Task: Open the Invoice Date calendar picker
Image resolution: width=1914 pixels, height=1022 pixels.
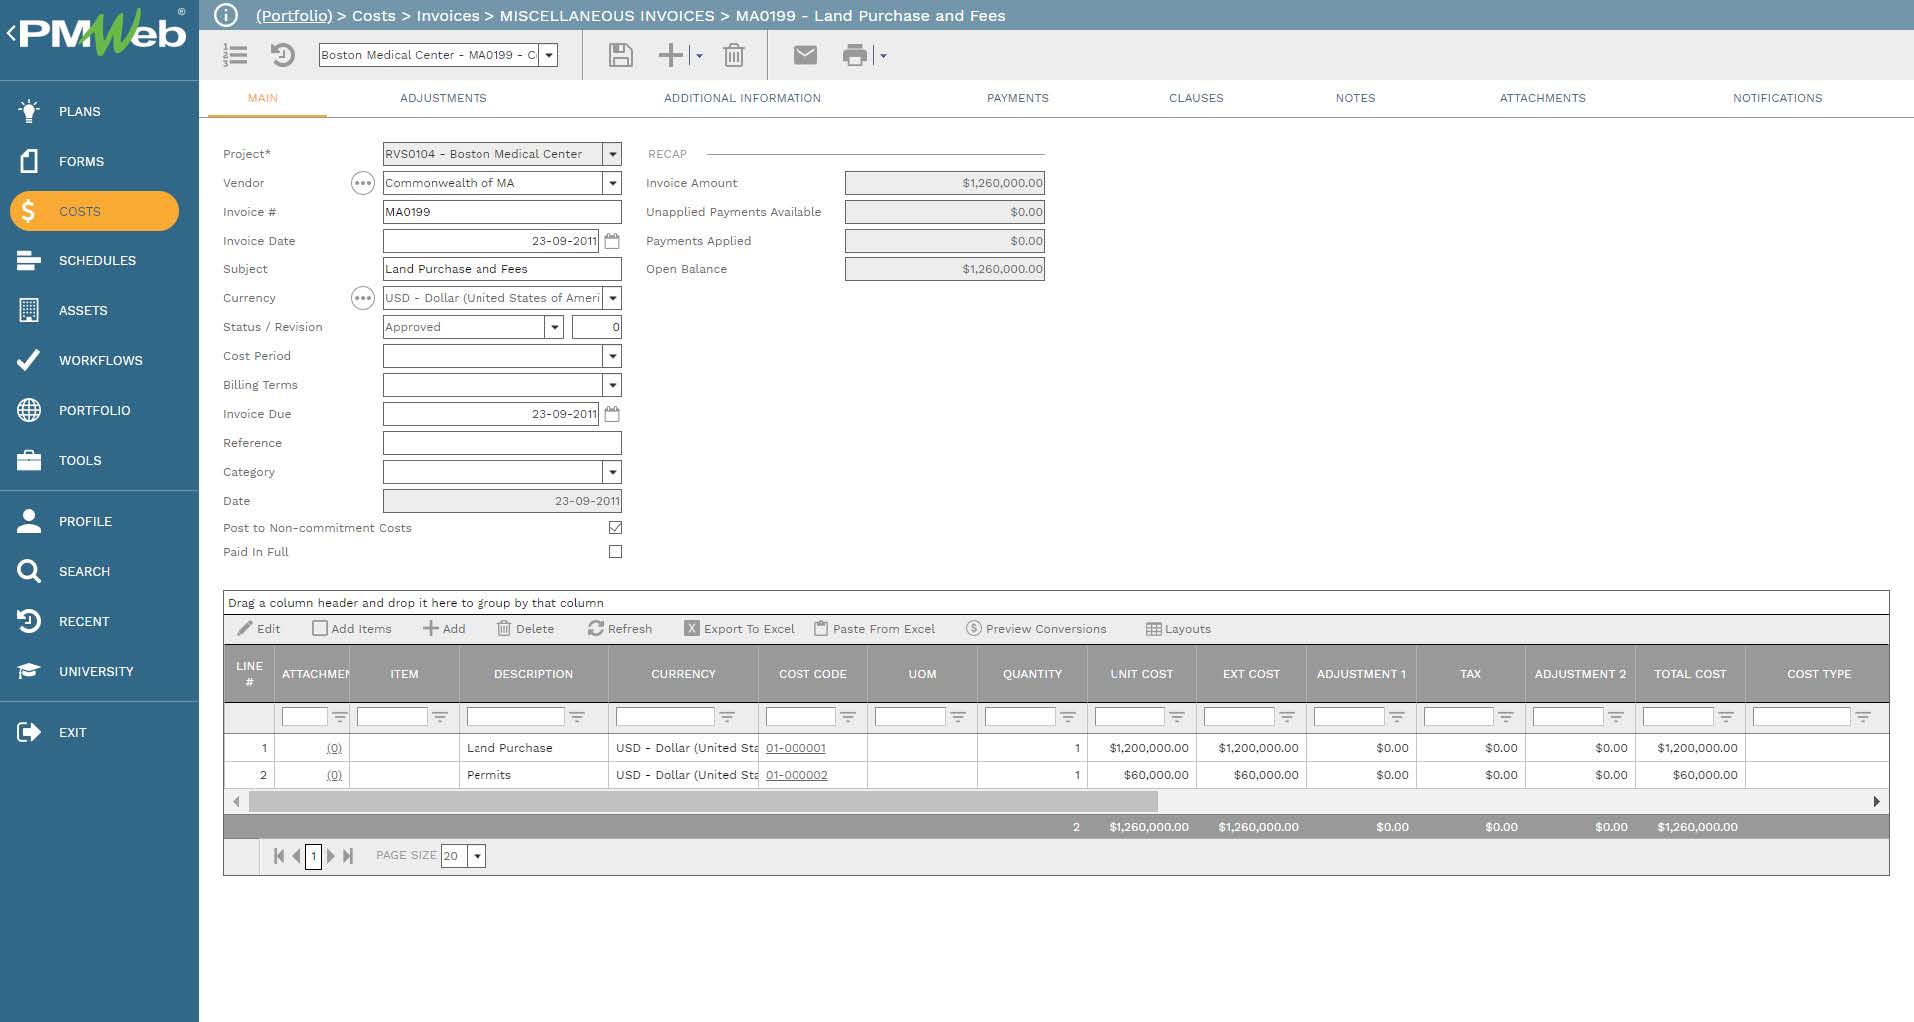Action: tap(612, 241)
